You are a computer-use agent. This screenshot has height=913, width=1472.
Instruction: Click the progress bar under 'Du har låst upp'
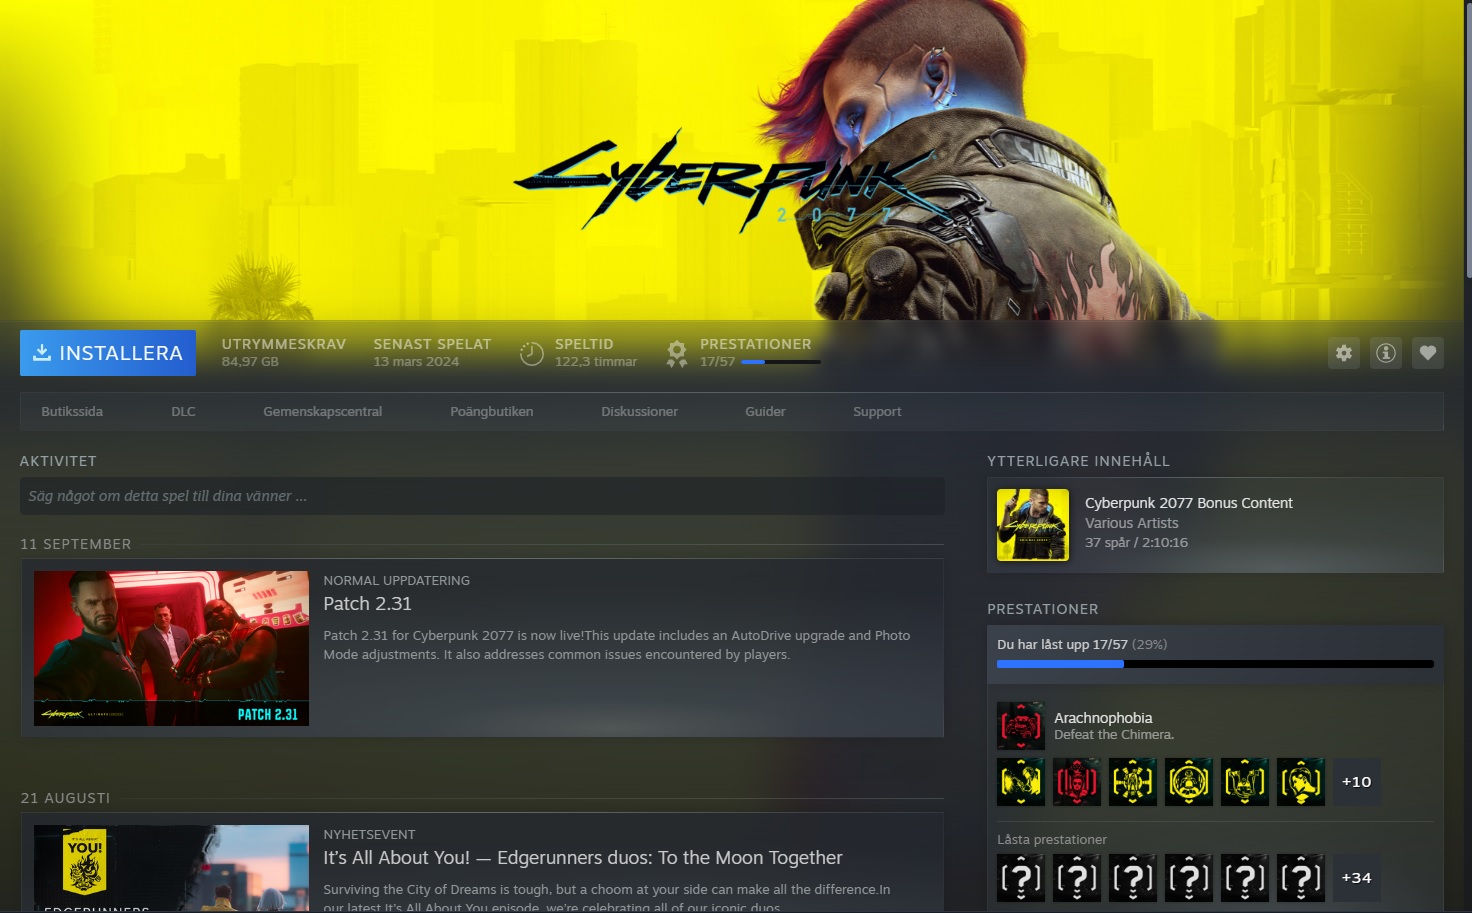pyautogui.click(x=1215, y=664)
